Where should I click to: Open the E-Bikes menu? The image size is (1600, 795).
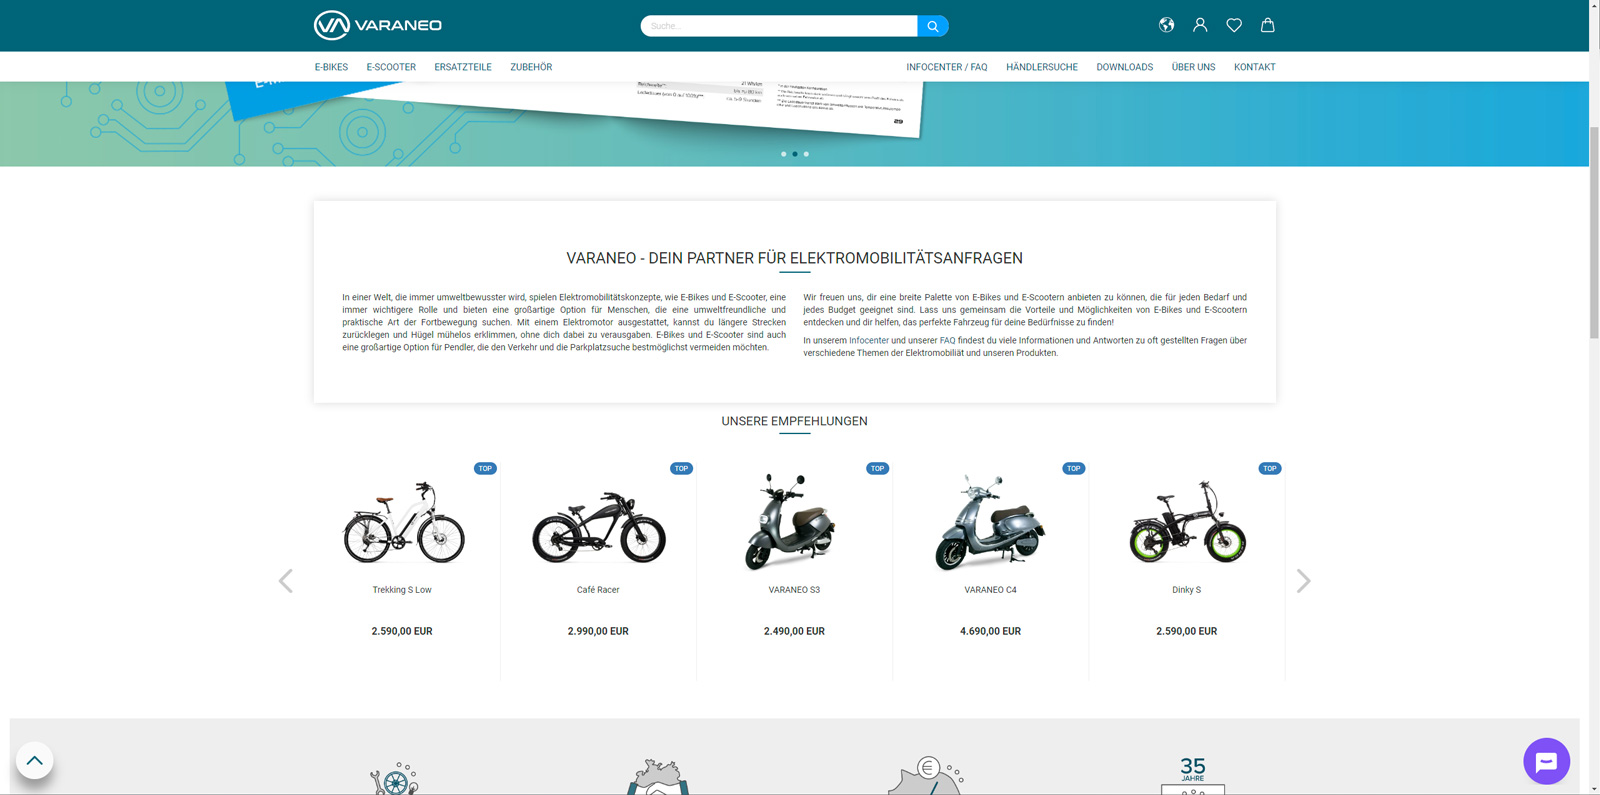point(331,67)
